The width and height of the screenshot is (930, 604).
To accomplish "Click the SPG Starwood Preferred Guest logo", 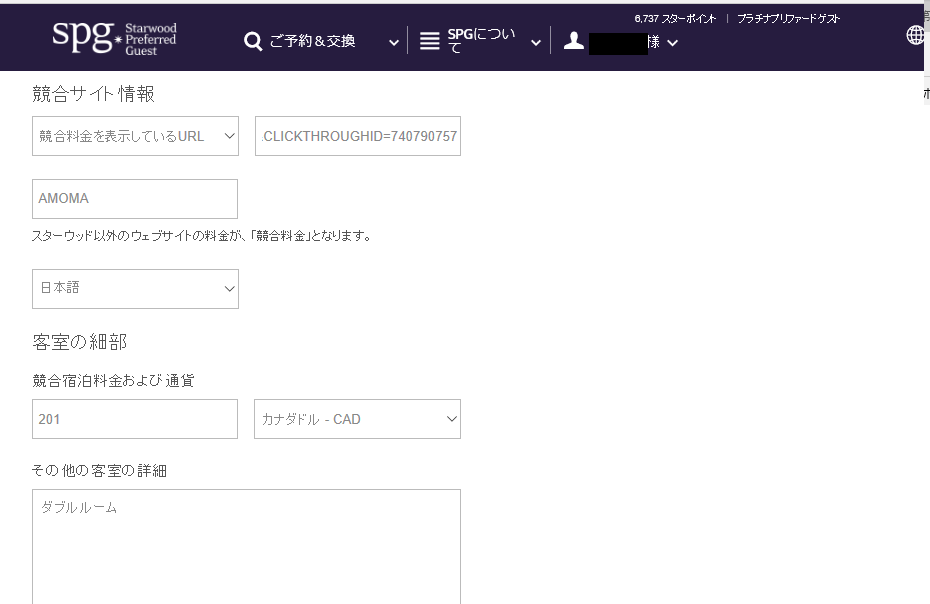I will [114, 39].
